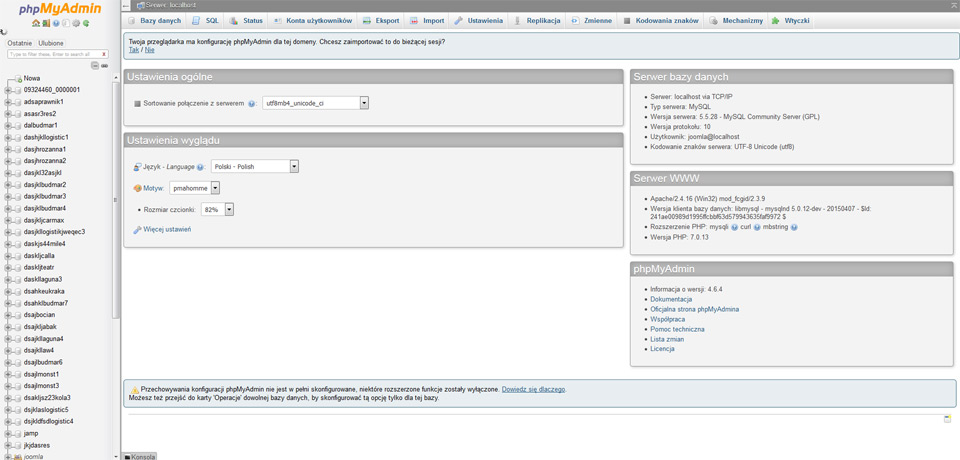Image resolution: width=960 pixels, height=460 pixels.
Task: Open the language dropdown Polski - Polish
Action: (x=255, y=167)
